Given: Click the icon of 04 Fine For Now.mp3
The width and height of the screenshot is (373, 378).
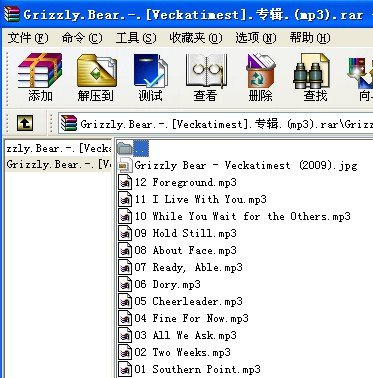Looking at the screenshot, I should coord(125,318).
